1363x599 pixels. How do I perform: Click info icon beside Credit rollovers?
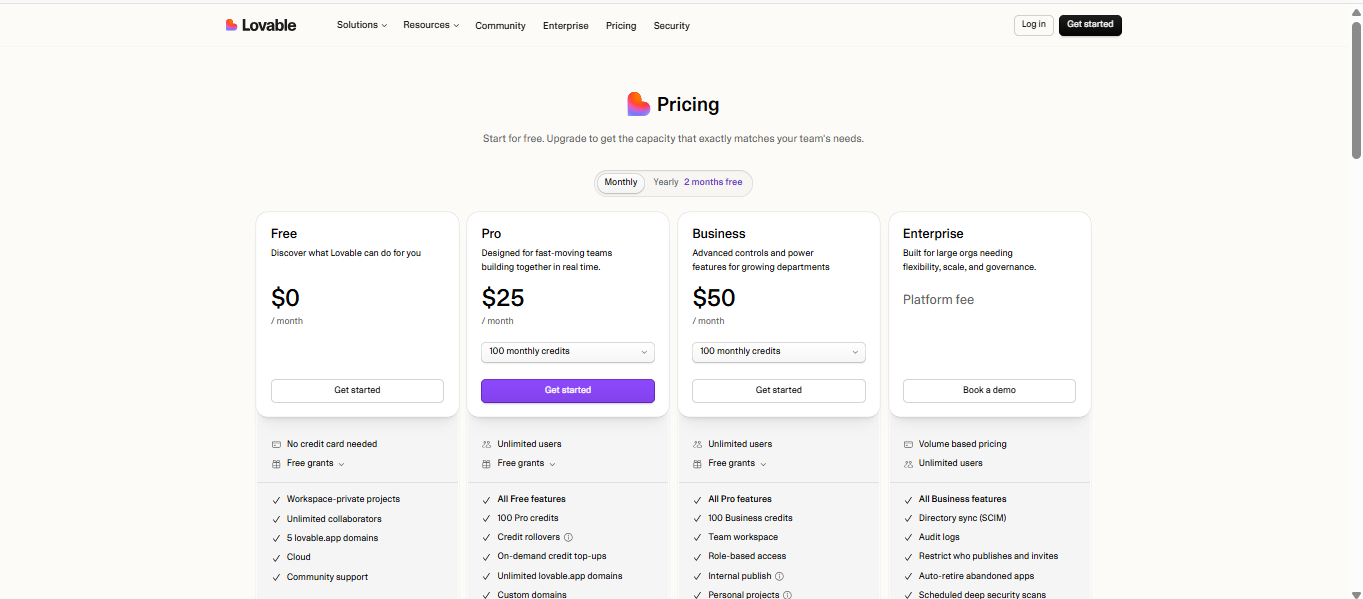(569, 537)
